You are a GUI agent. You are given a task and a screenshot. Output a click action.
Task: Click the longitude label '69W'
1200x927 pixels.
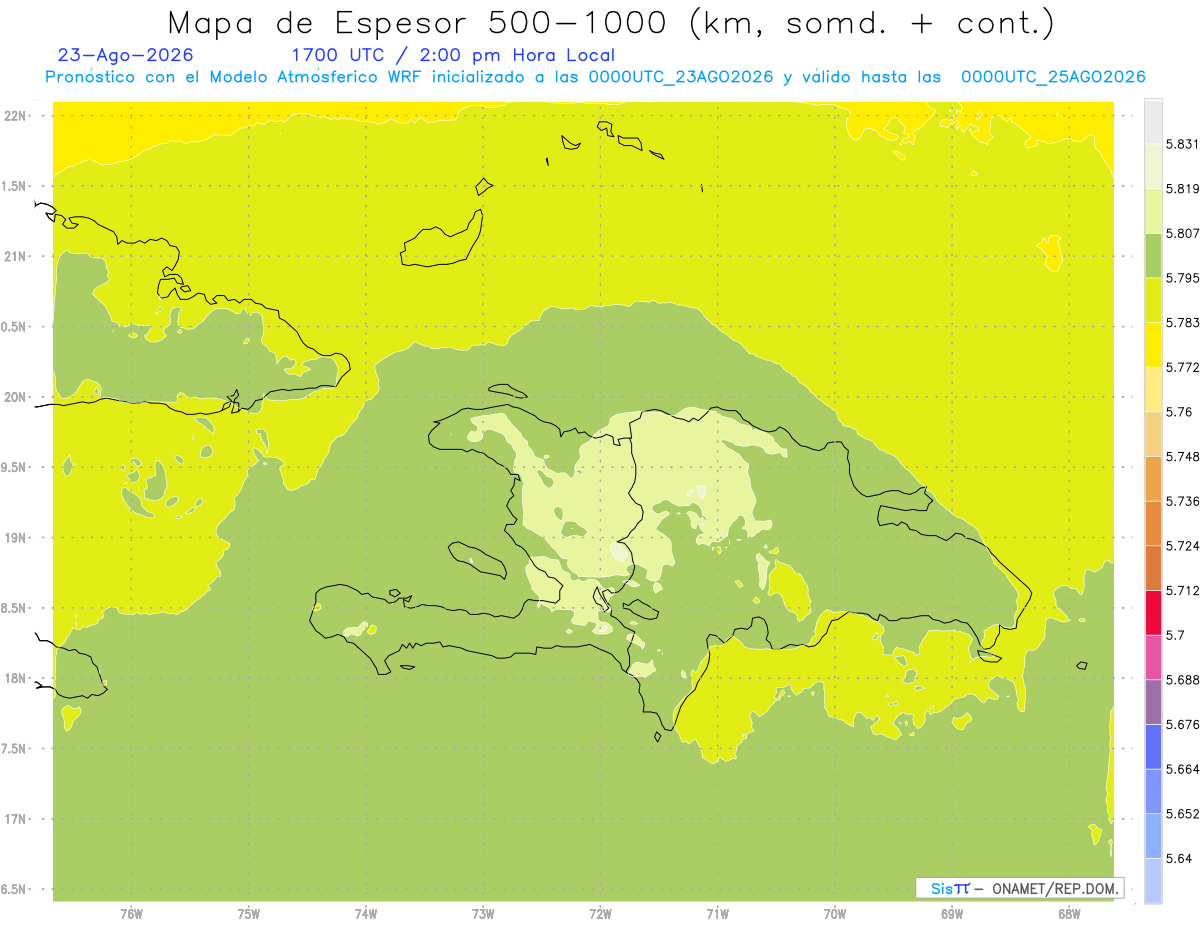coord(952,914)
